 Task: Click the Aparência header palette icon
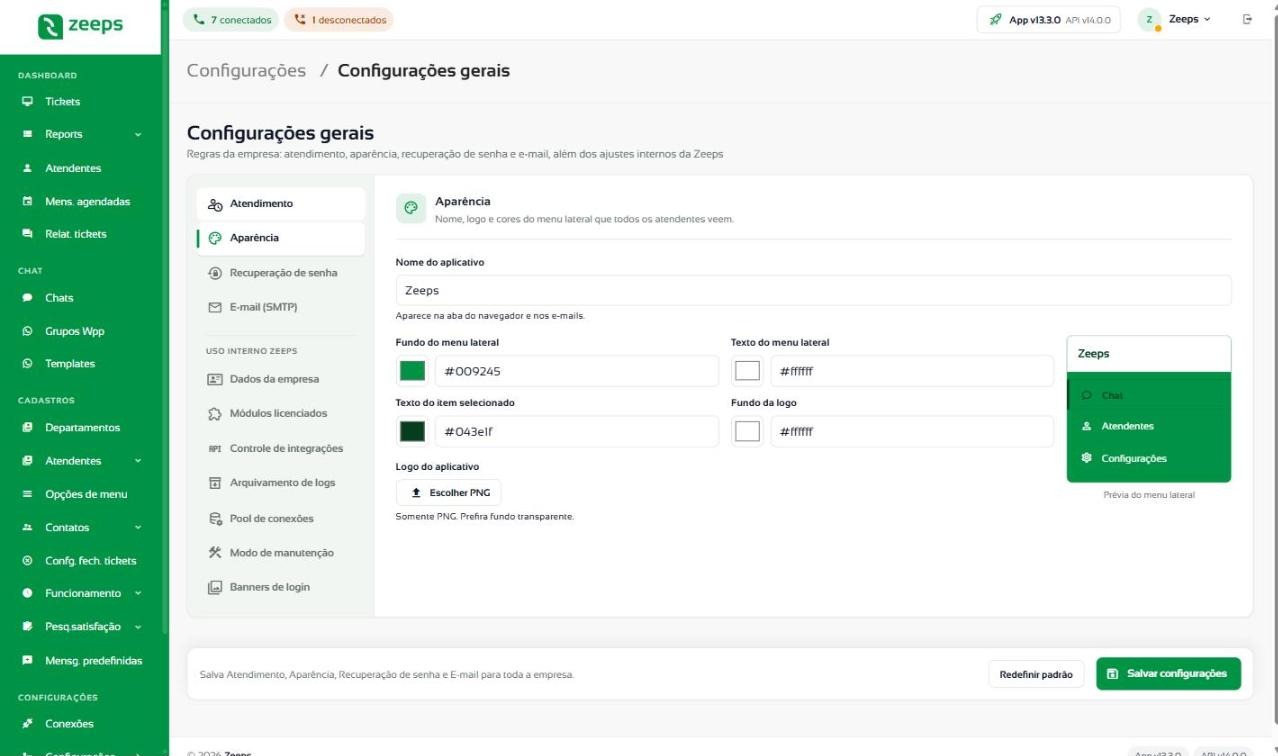(410, 208)
